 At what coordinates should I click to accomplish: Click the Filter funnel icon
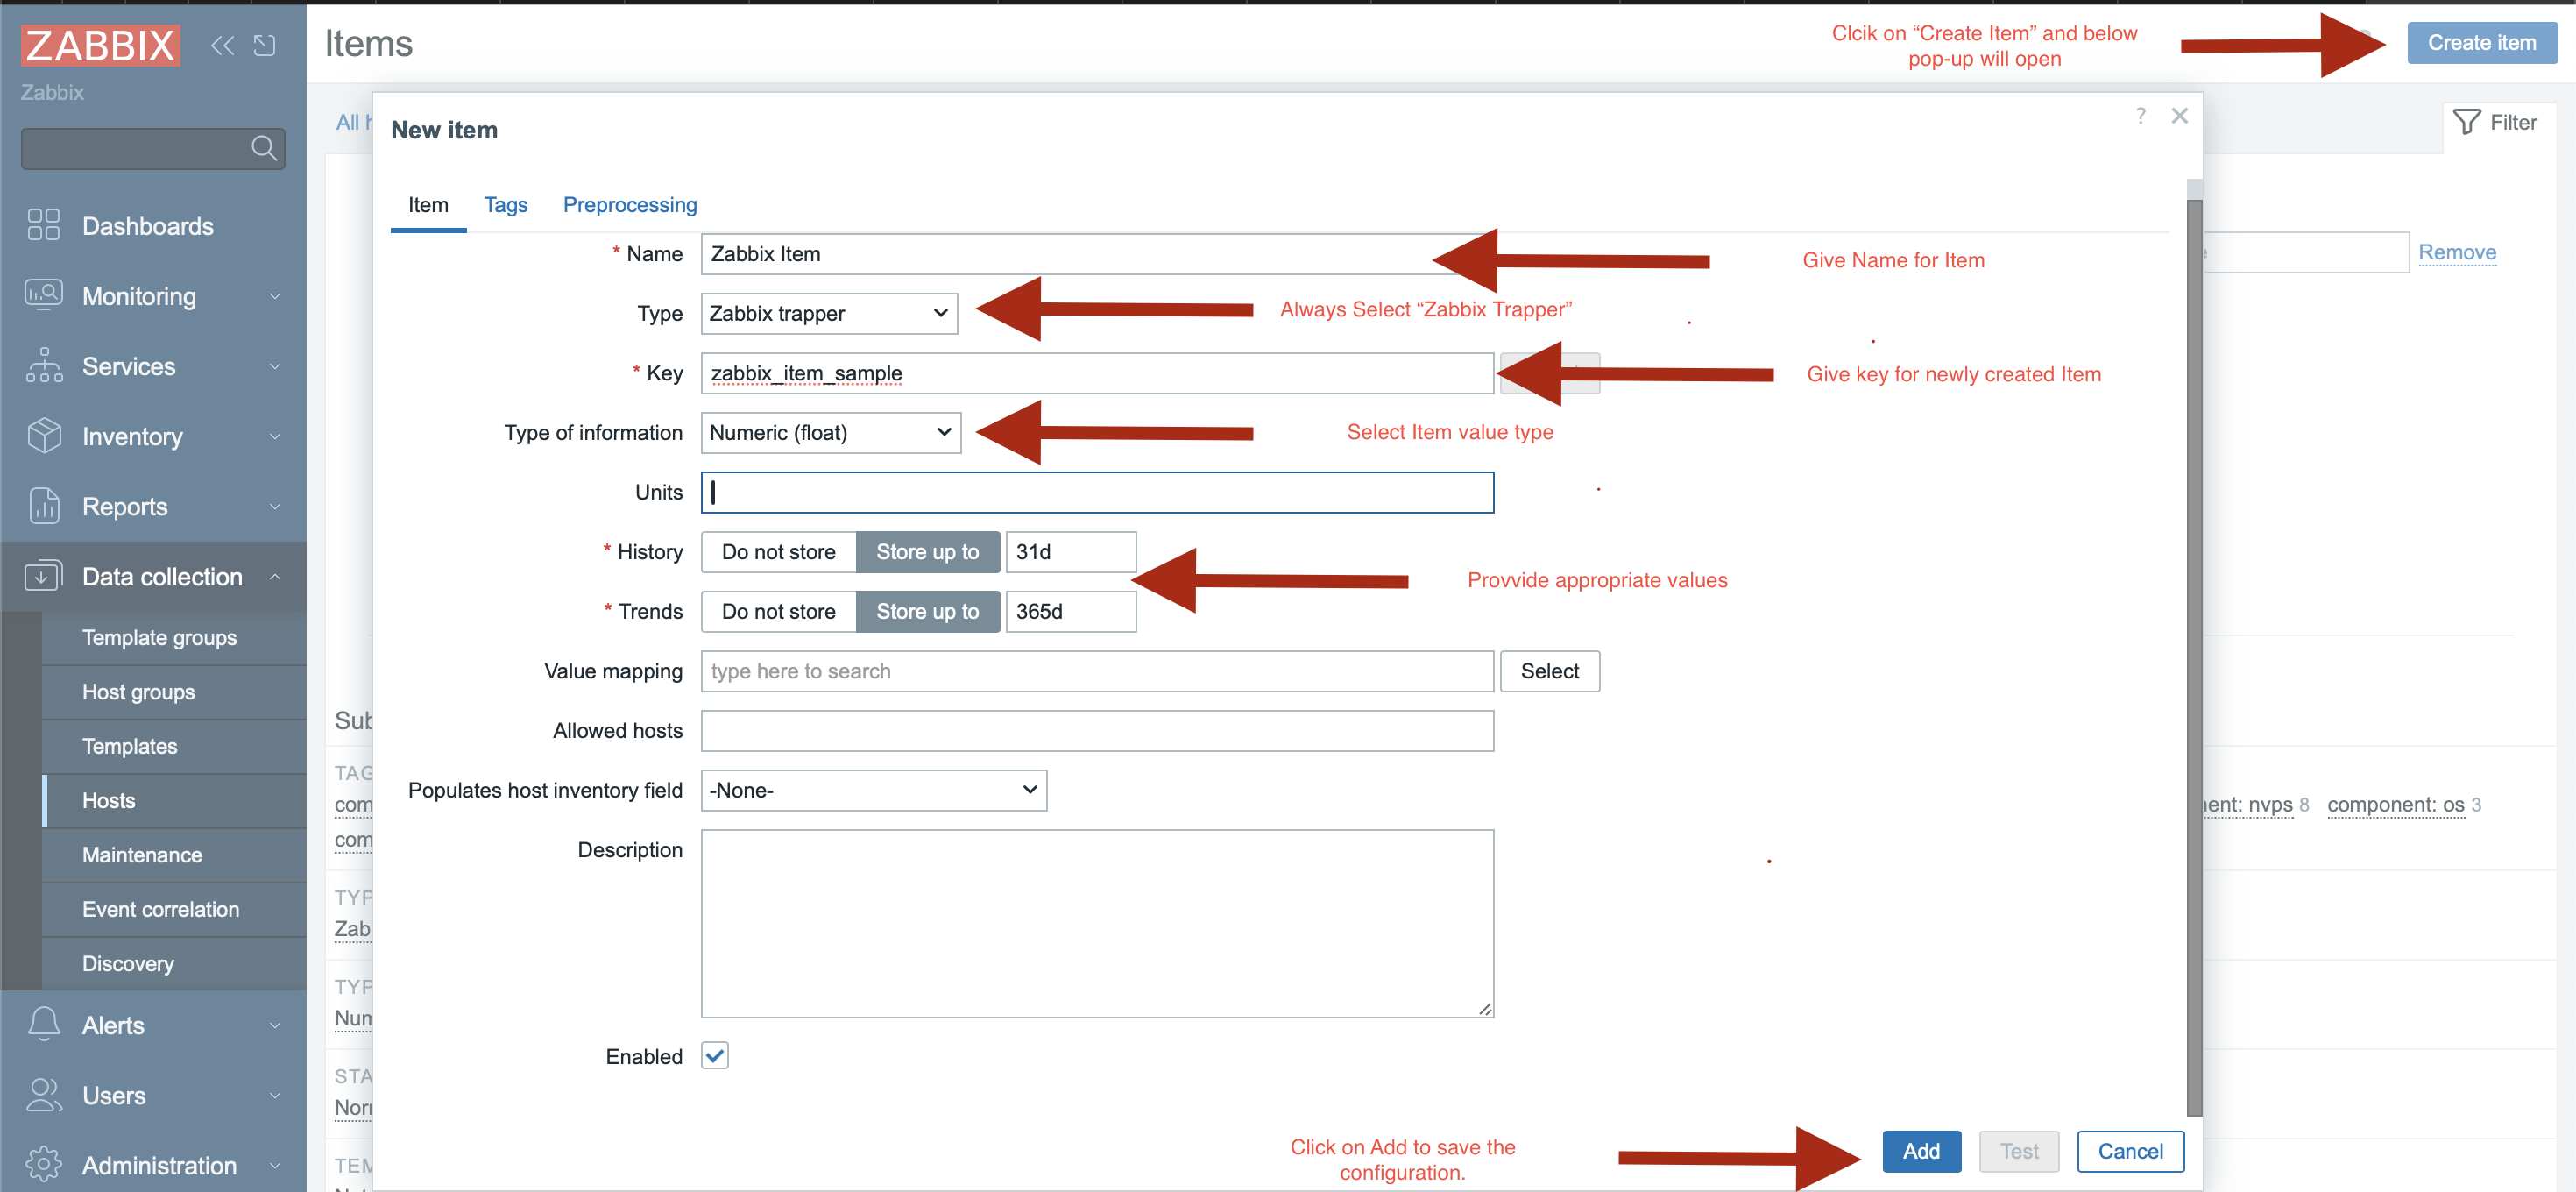point(2466,122)
